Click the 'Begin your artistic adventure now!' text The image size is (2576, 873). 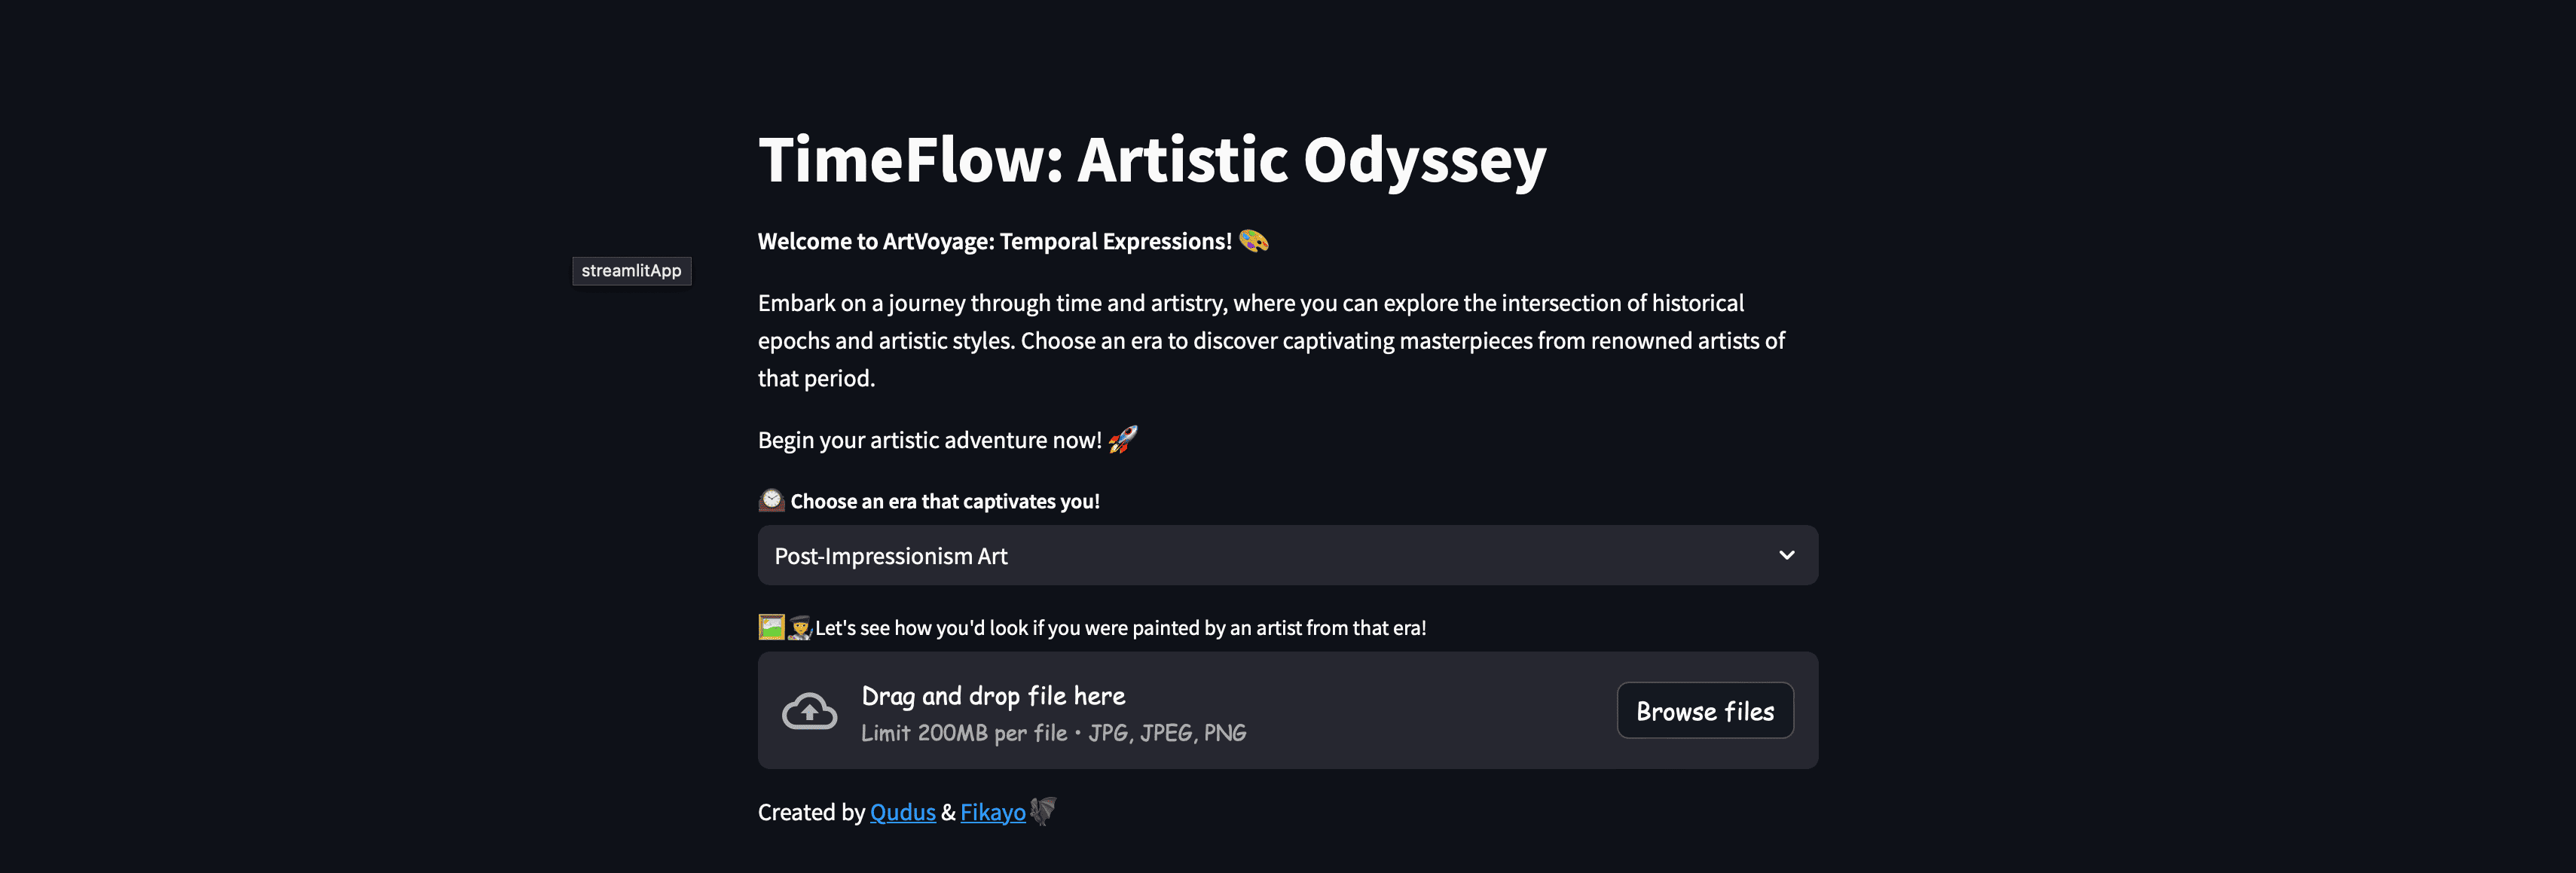pyautogui.click(x=929, y=440)
